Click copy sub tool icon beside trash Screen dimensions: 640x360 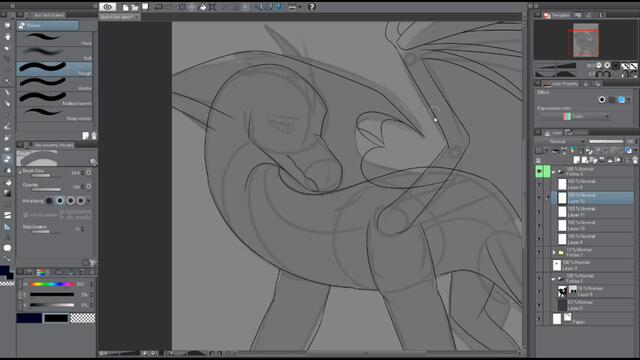[85, 136]
